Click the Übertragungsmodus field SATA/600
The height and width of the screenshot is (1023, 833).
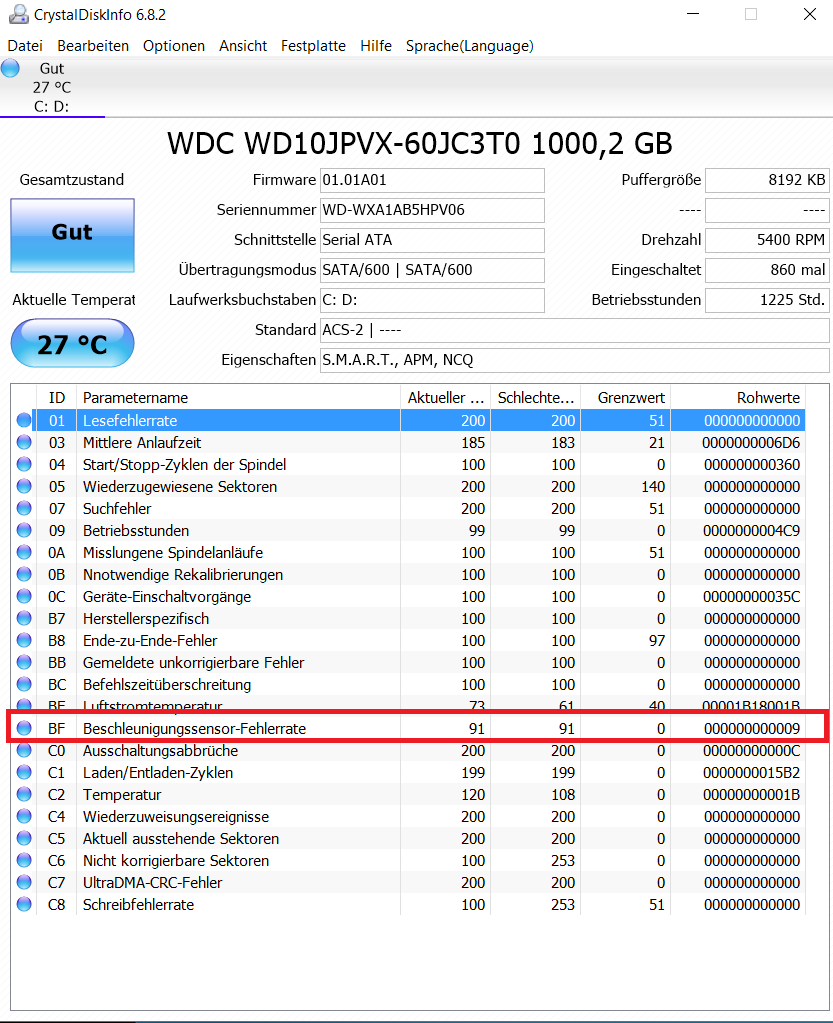(432, 270)
